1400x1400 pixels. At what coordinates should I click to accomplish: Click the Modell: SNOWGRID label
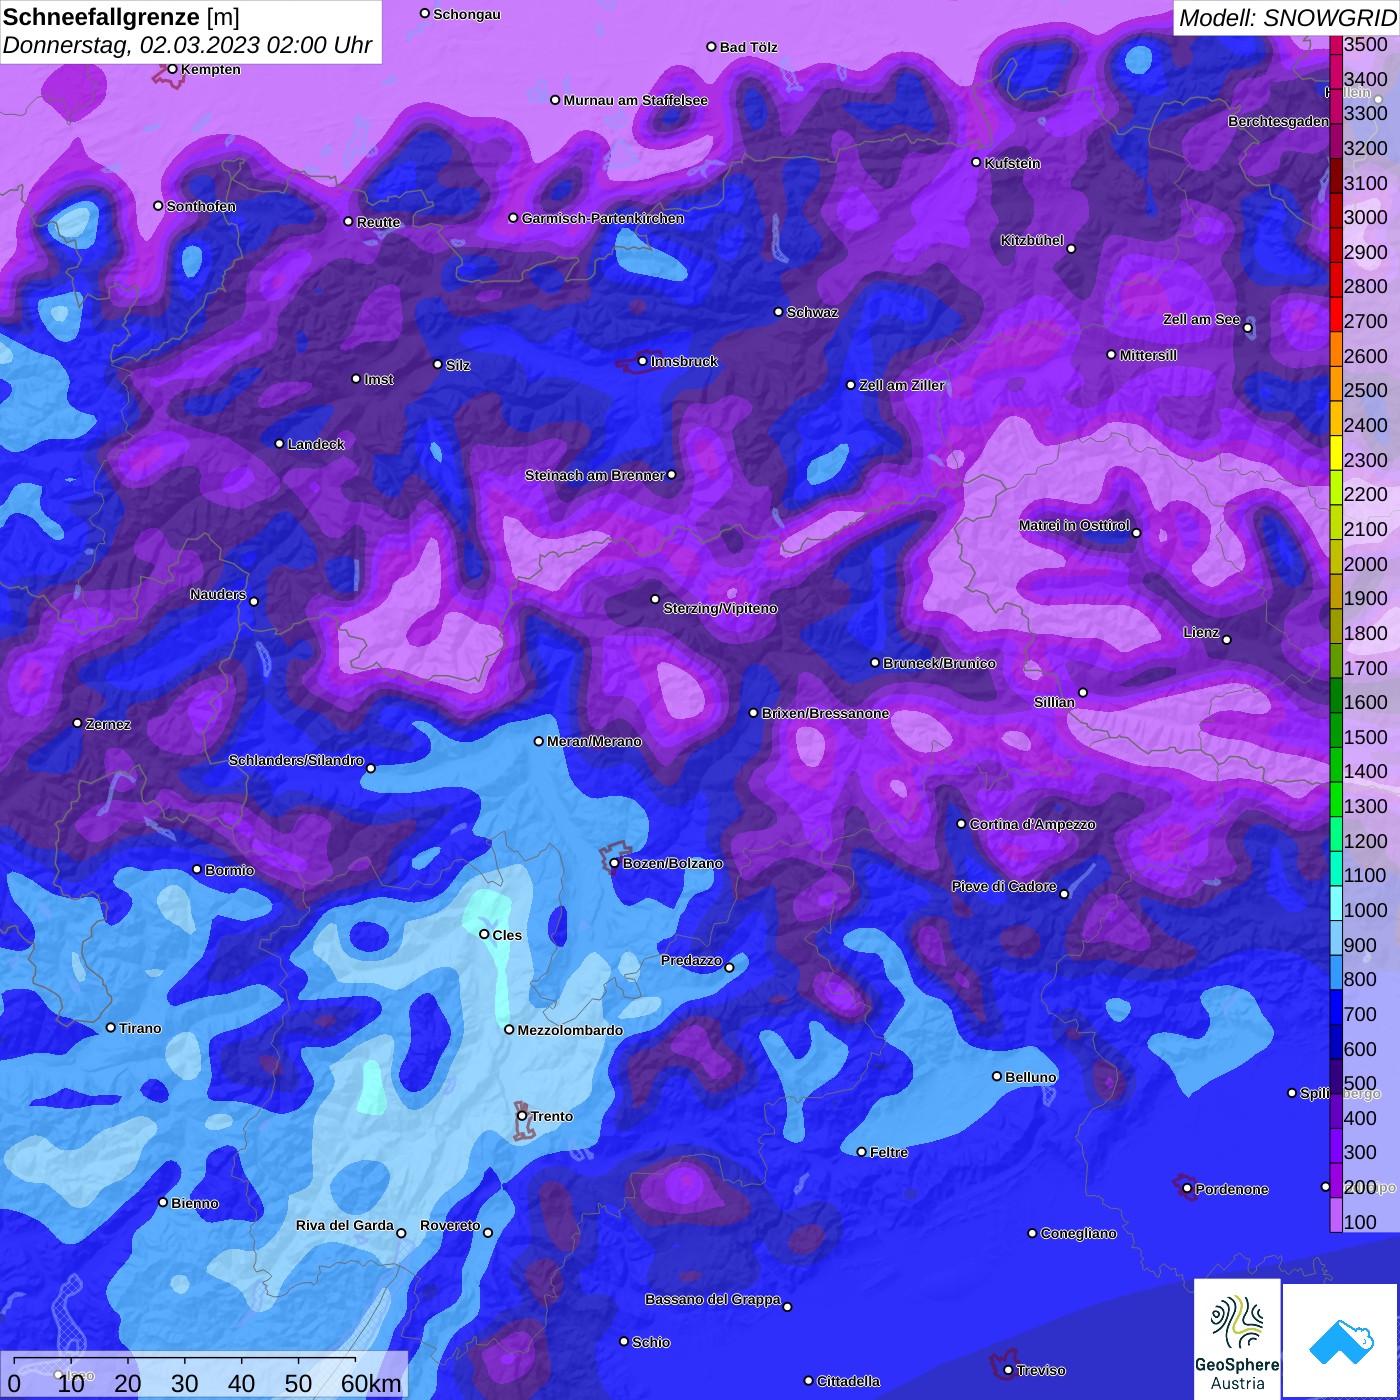pos(1286,18)
